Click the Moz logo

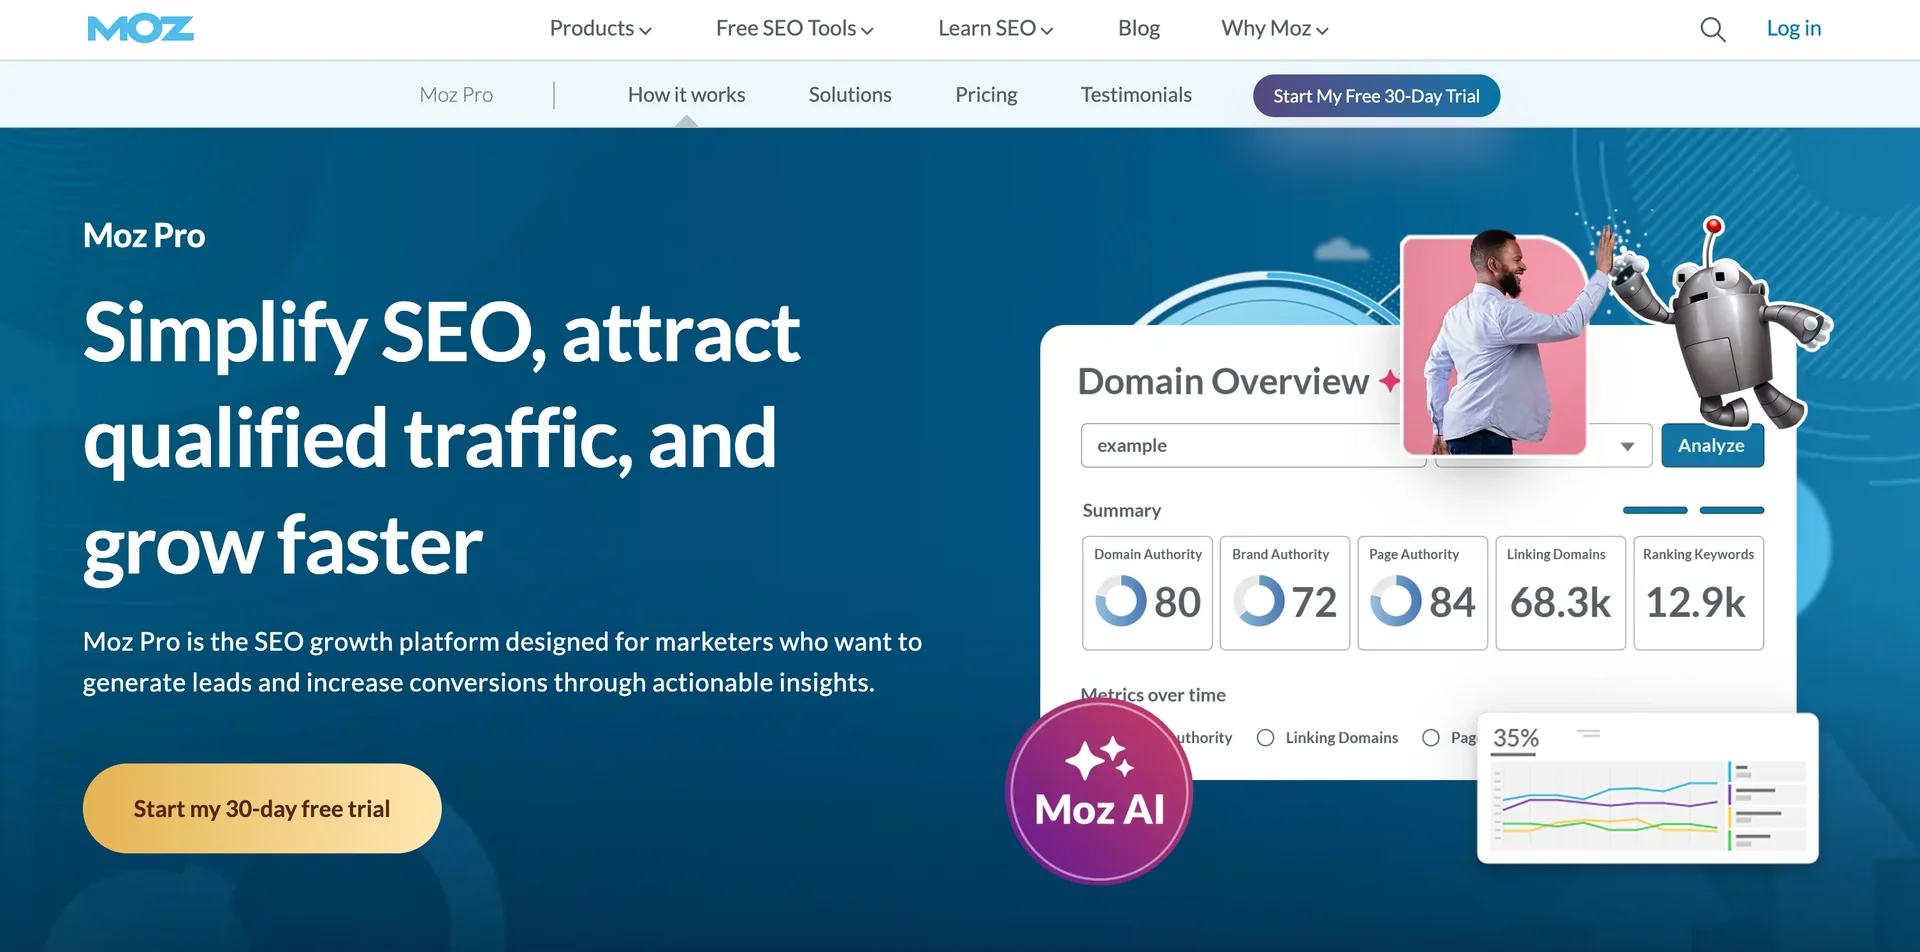coord(140,28)
